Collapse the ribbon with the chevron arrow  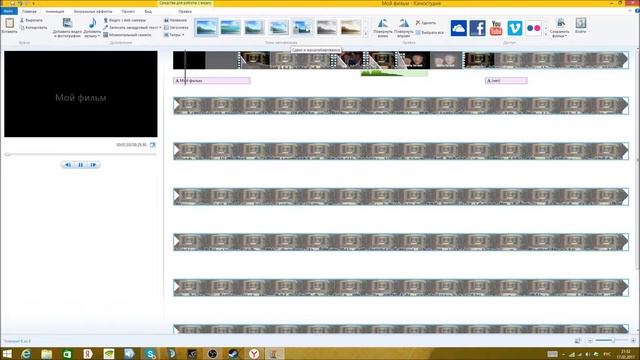pos(629,11)
